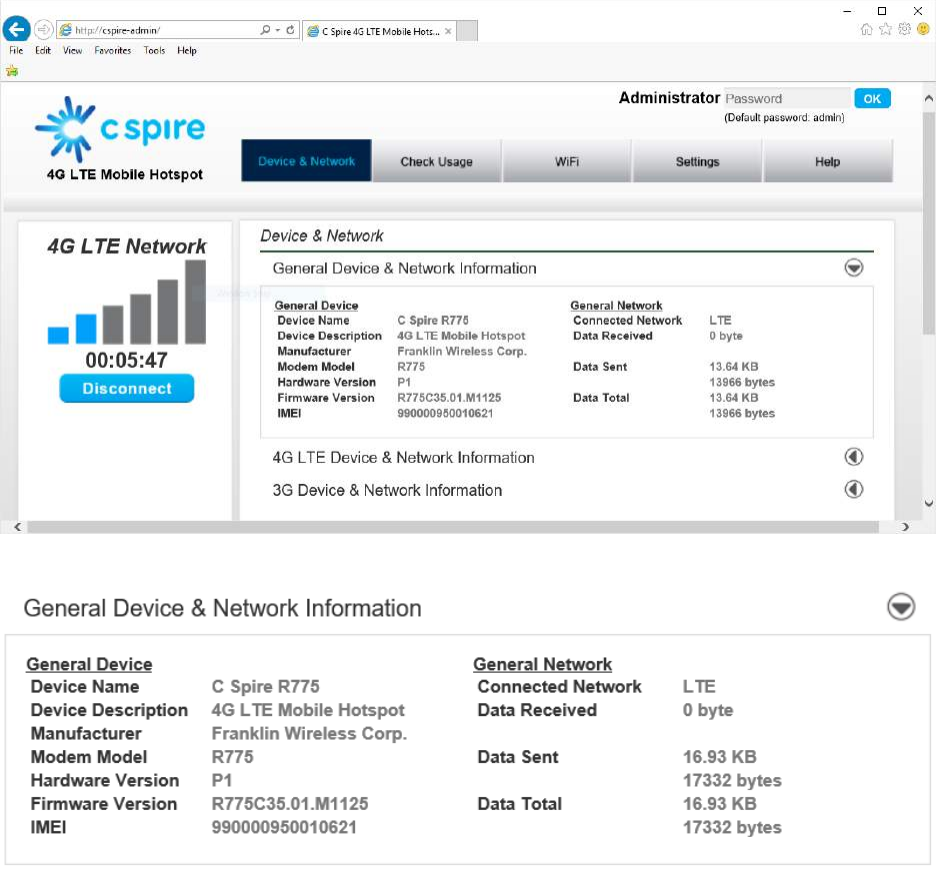Viewport: 937px width, 871px height.
Task: Open a new browser tab
Action: click(467, 31)
